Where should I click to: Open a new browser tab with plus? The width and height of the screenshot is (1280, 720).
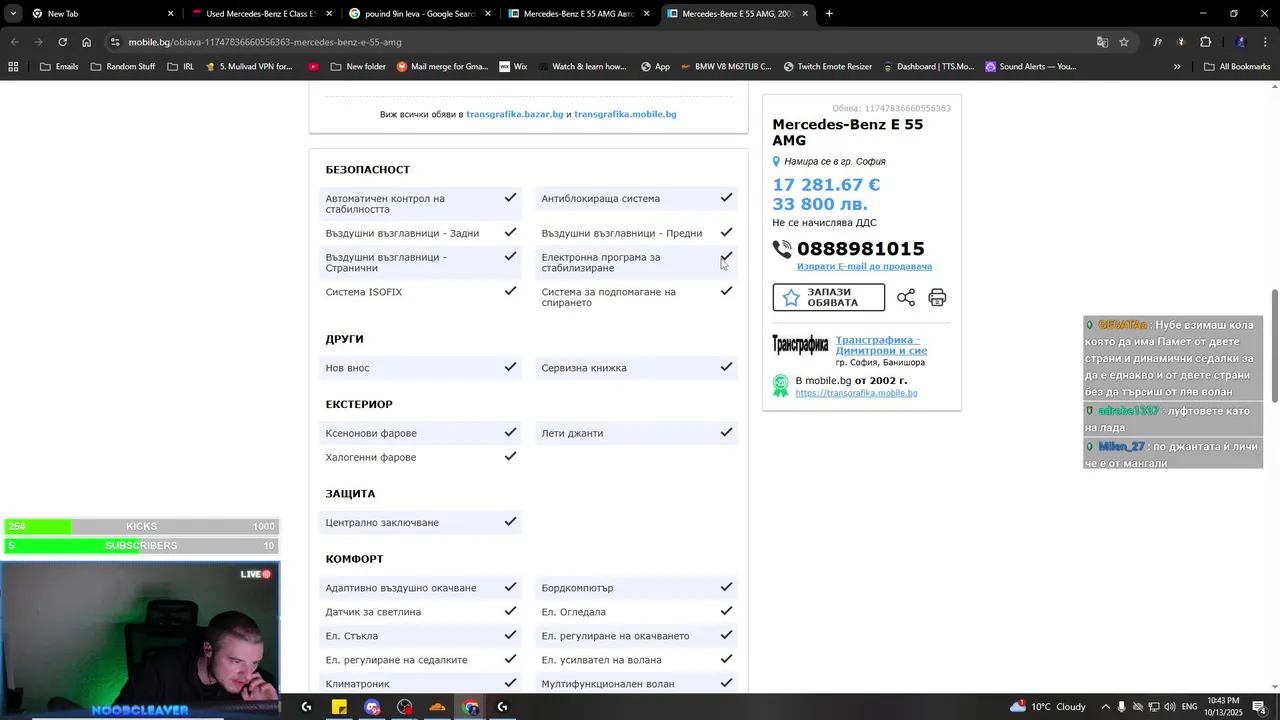pos(829,14)
